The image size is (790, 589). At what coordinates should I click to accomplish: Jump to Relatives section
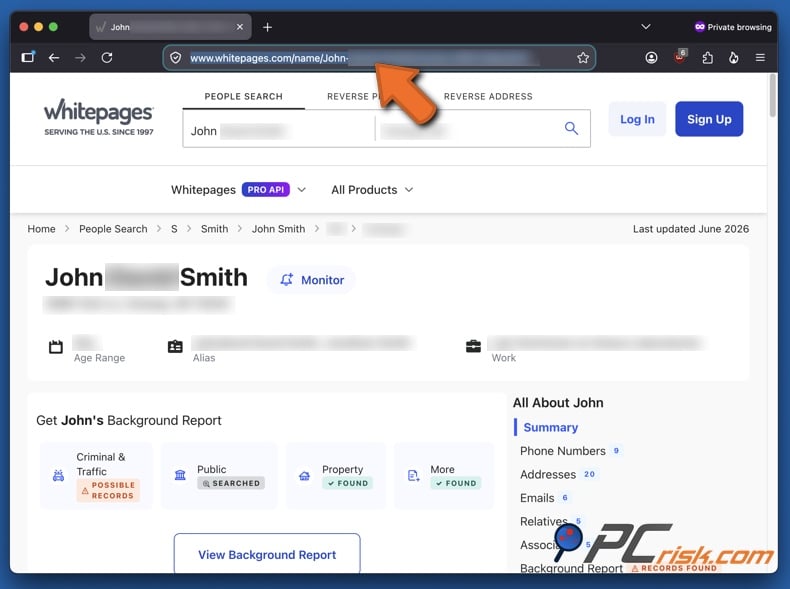point(544,521)
